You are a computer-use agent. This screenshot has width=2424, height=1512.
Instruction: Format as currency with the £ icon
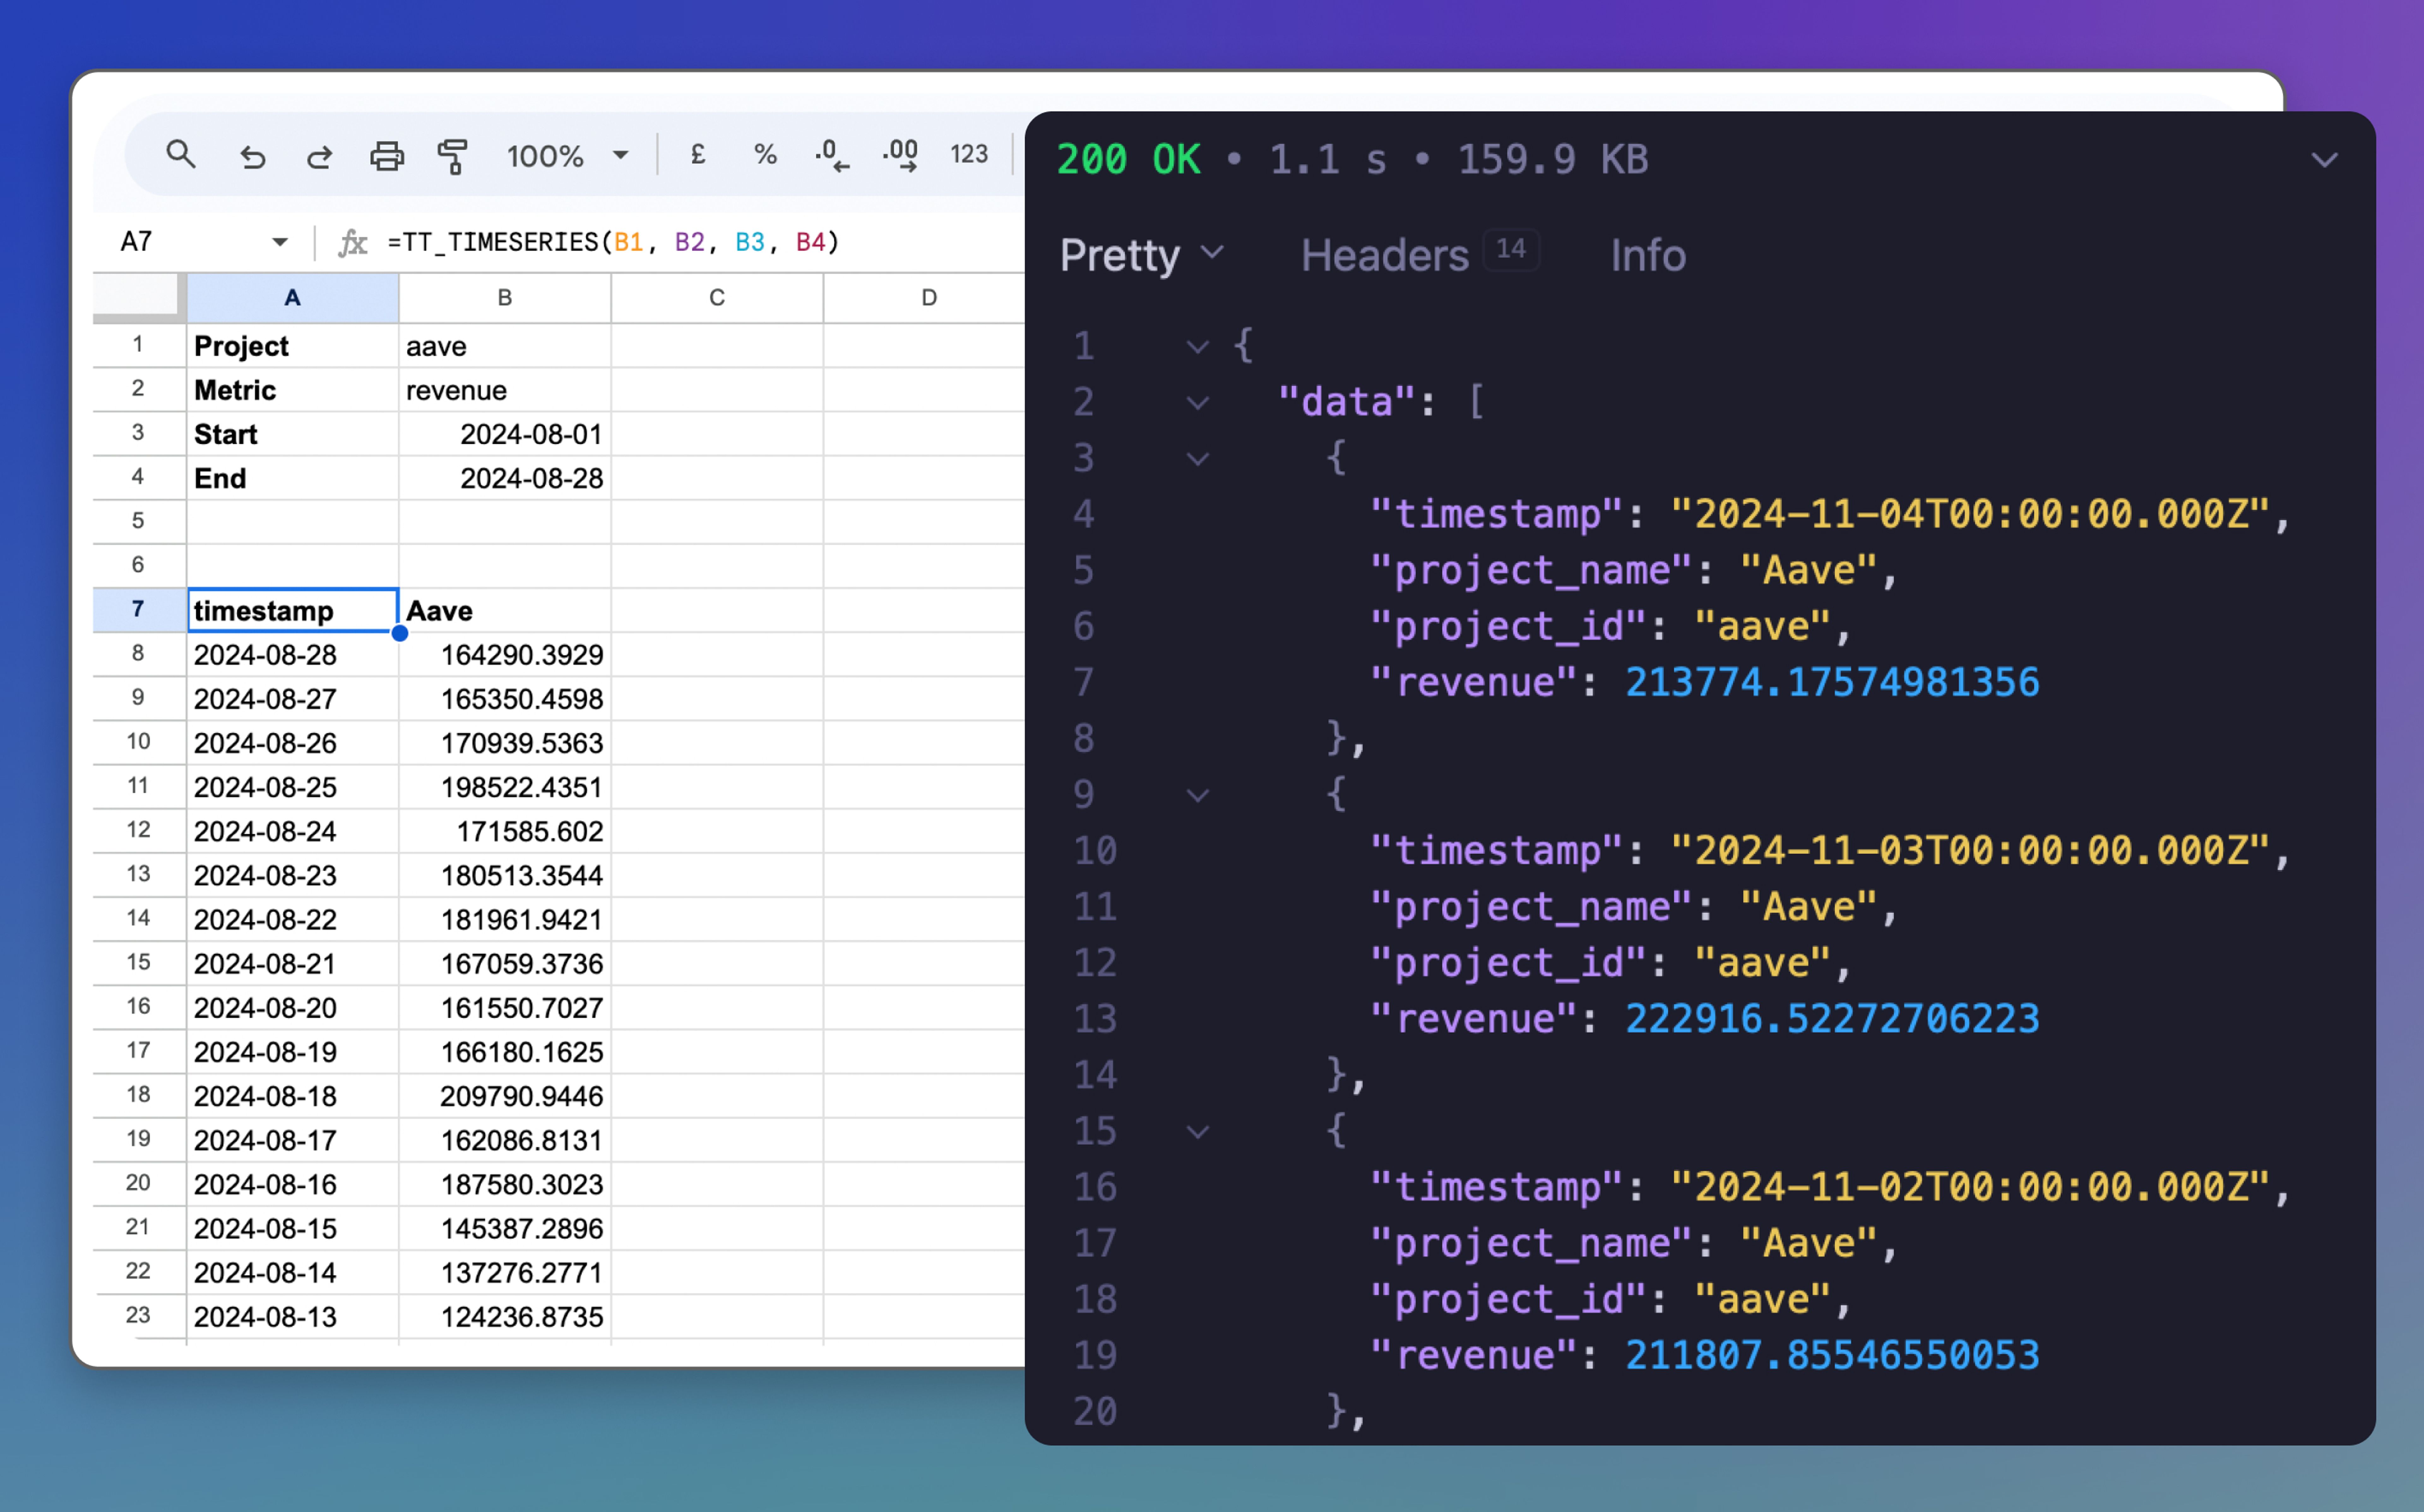(698, 154)
